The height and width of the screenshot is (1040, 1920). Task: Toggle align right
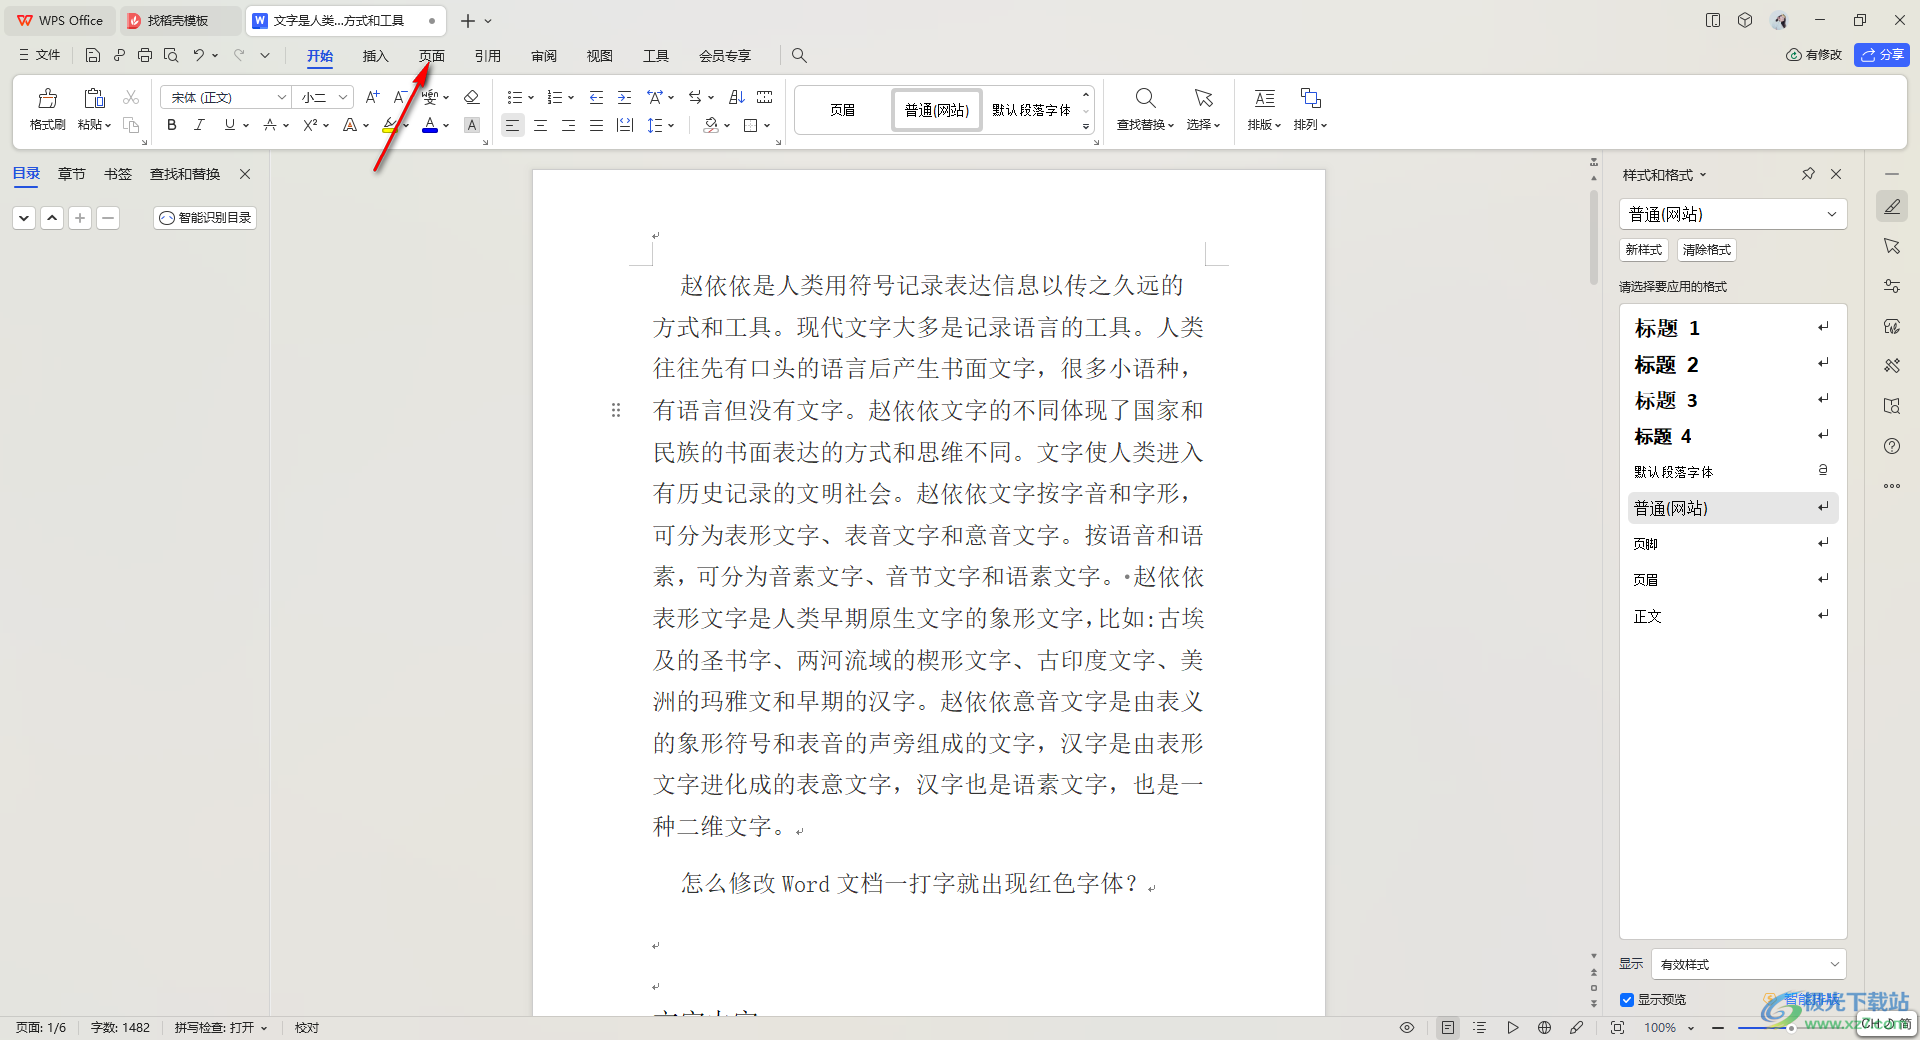[568, 125]
